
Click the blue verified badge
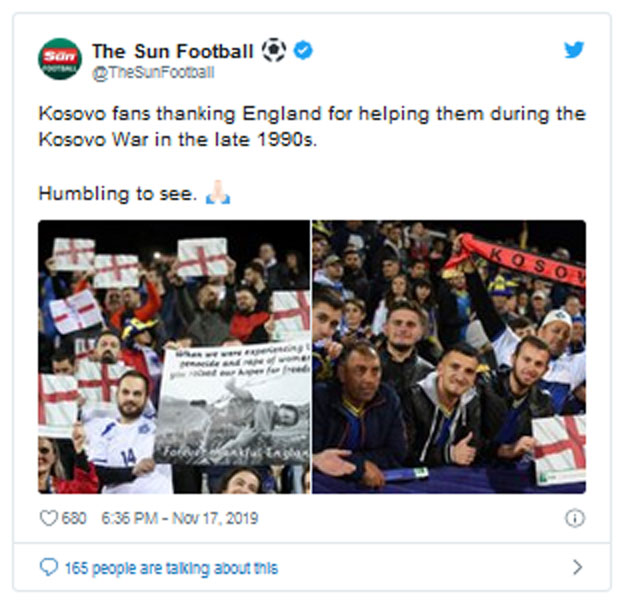(302, 50)
